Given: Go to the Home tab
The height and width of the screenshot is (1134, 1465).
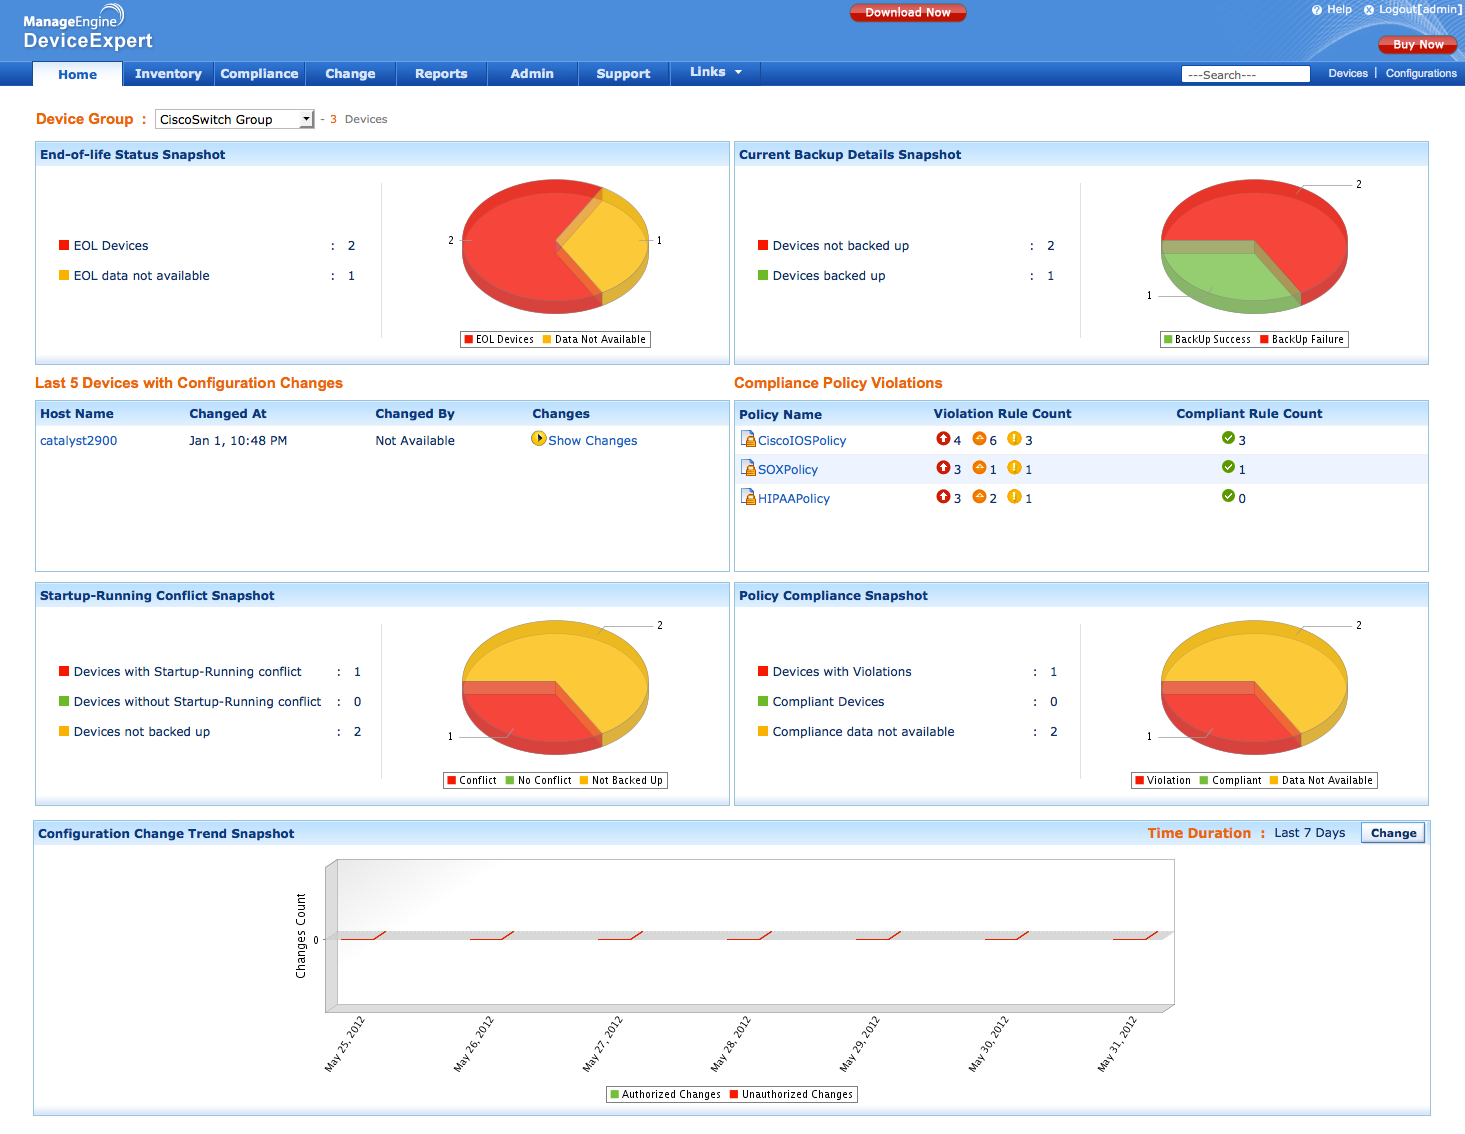Looking at the screenshot, I should 78,74.
